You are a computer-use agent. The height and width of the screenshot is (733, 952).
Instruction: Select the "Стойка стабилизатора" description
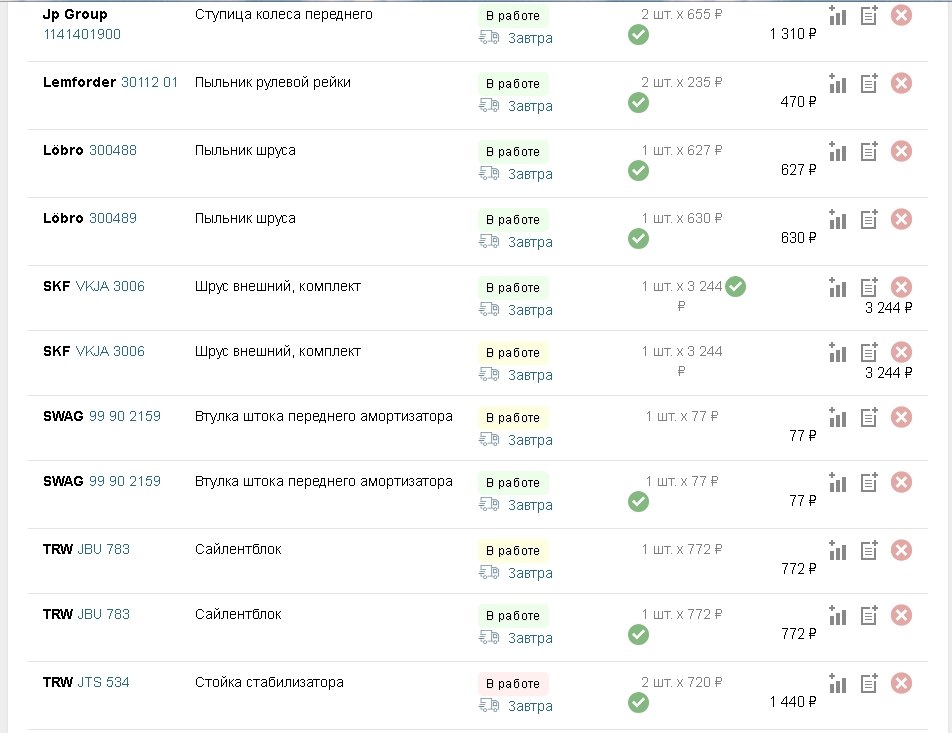coord(269,683)
